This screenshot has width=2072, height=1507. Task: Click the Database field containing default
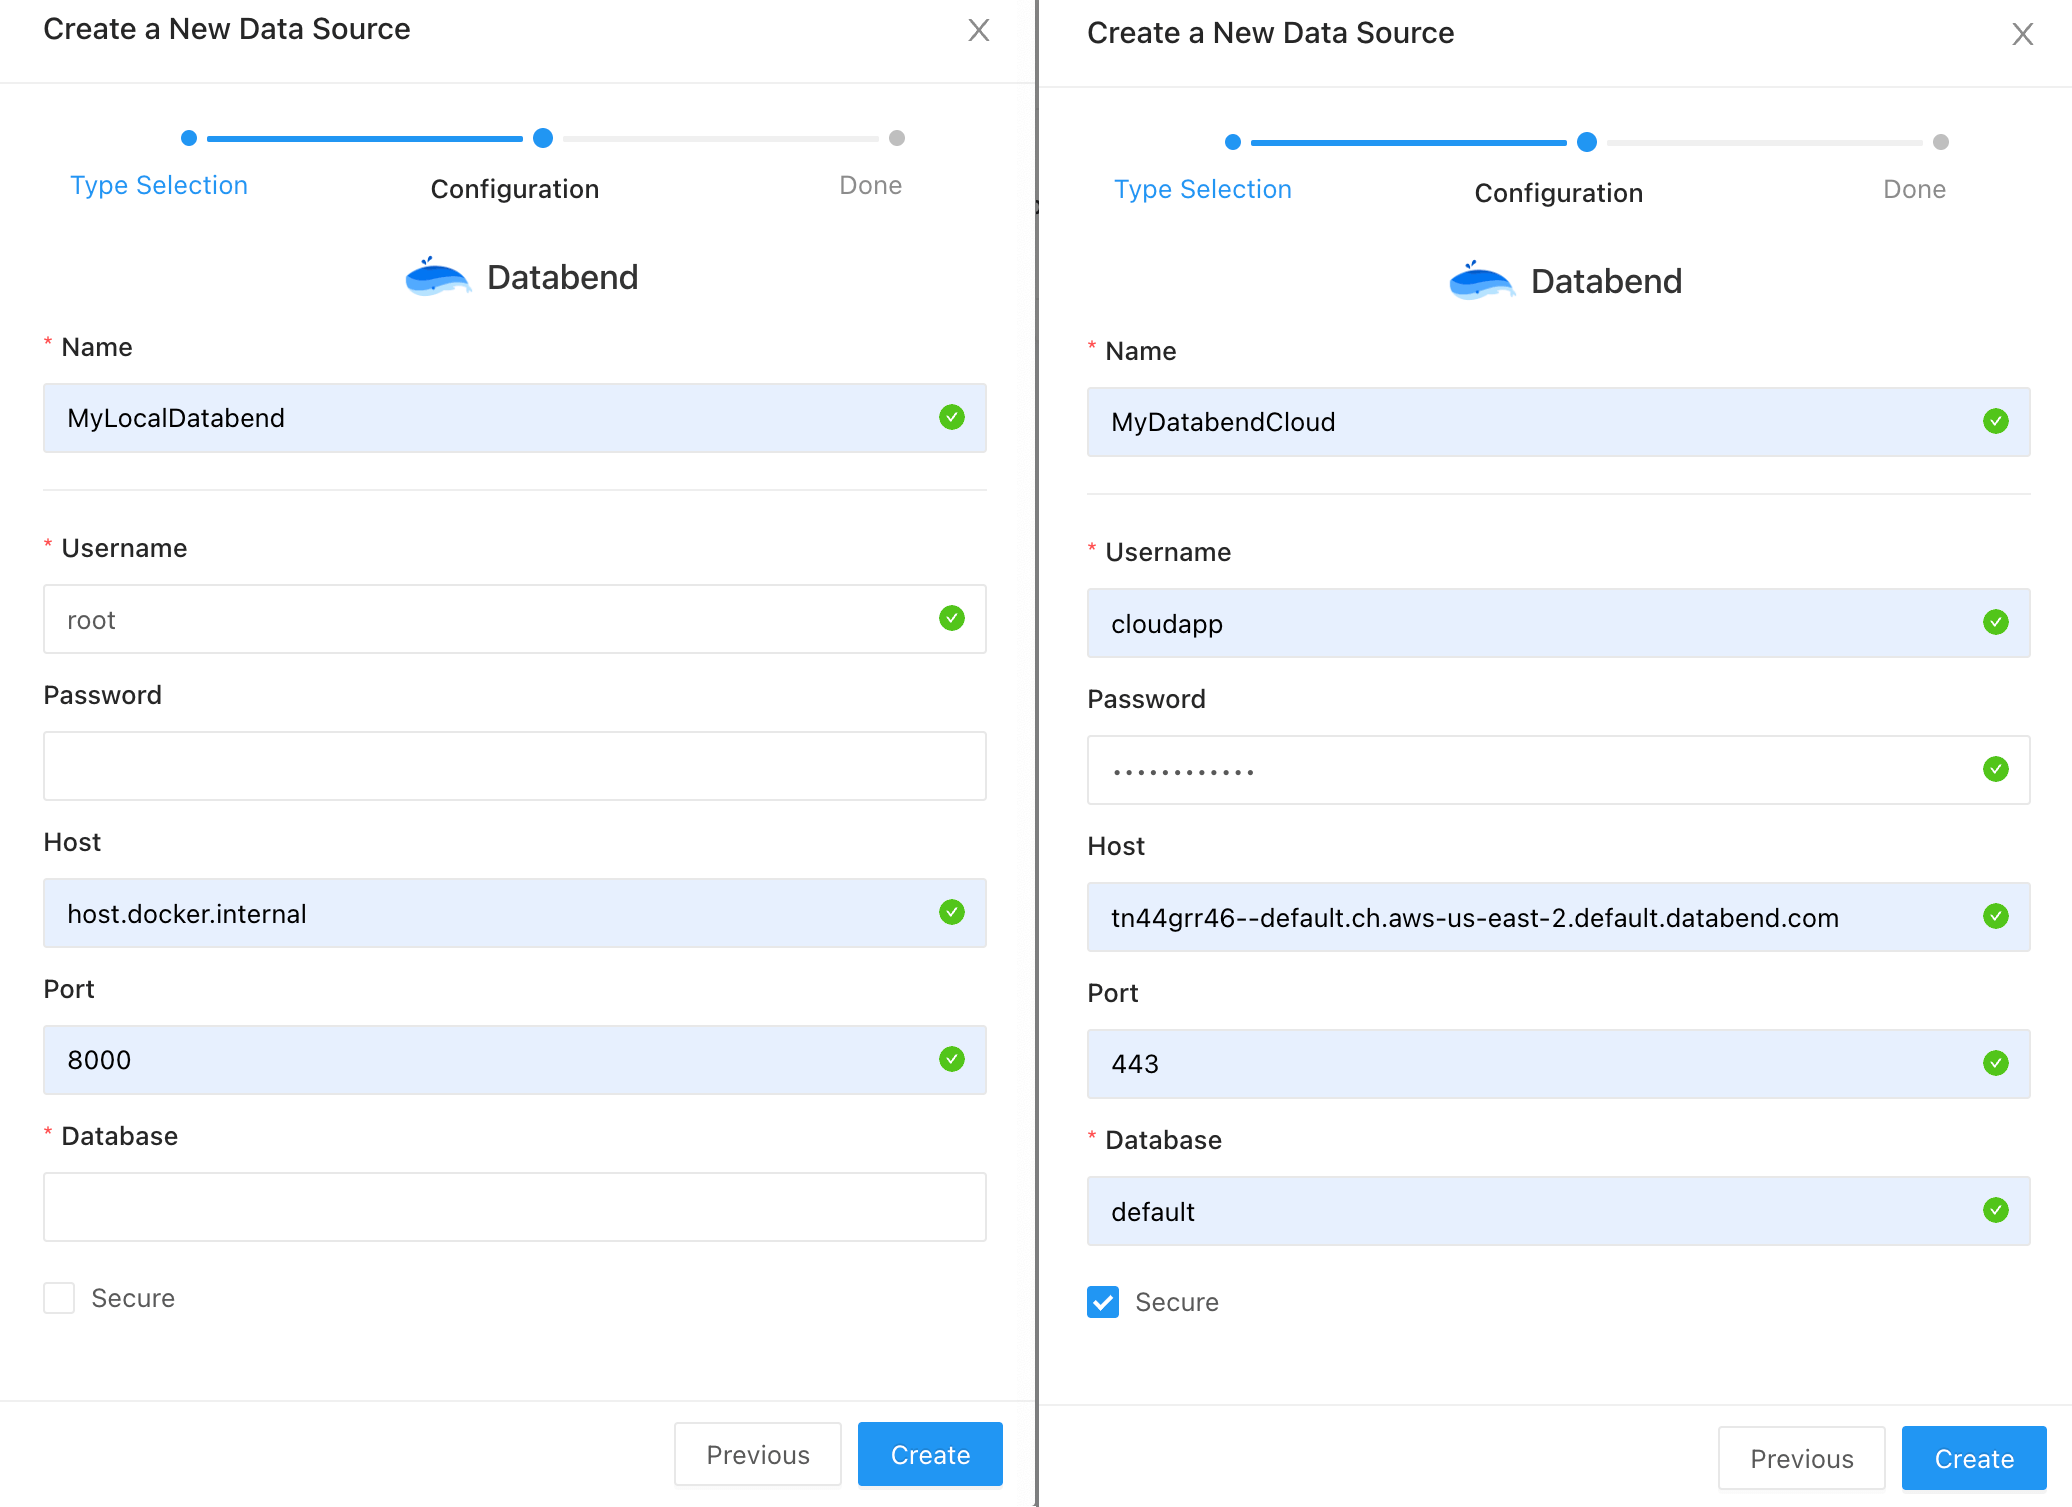[x=1559, y=1211]
